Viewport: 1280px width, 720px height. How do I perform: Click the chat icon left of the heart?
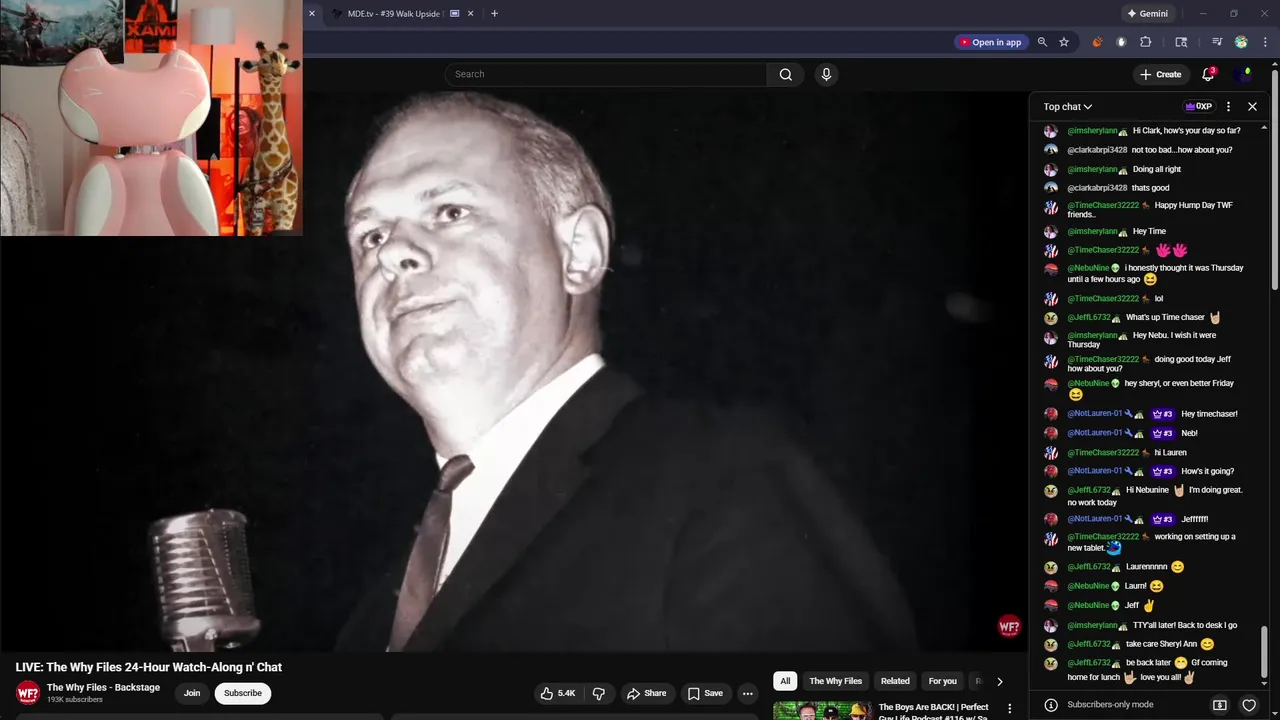tap(1220, 705)
